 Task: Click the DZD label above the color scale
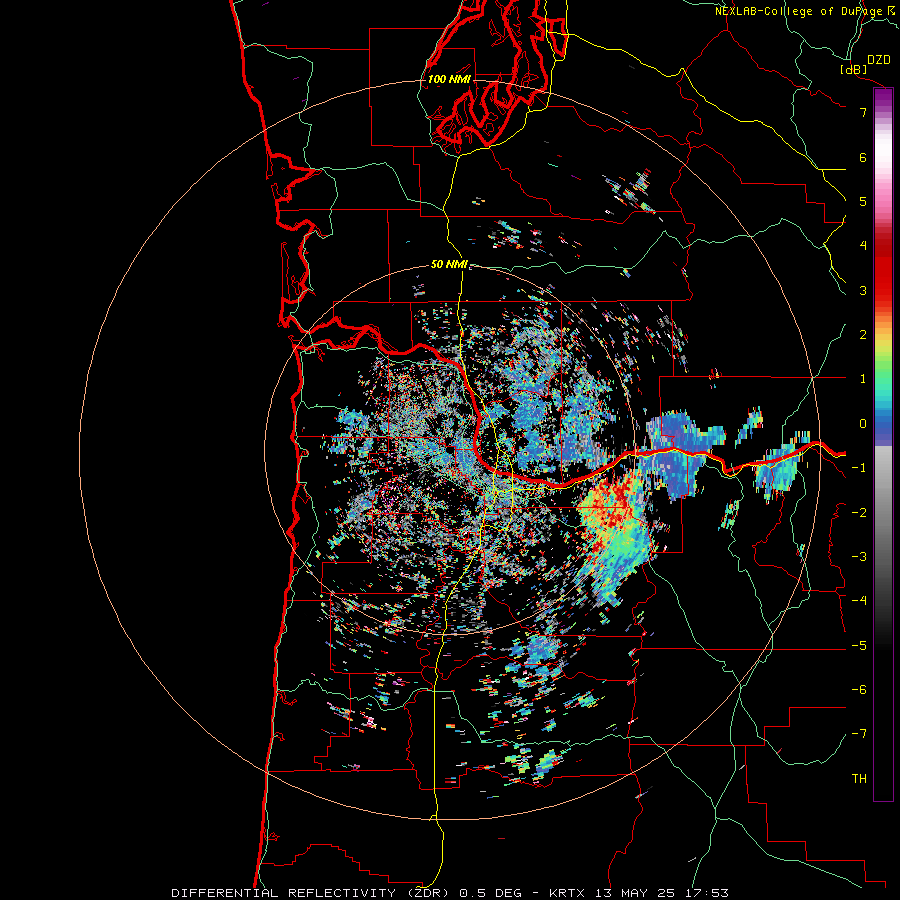click(x=879, y=60)
